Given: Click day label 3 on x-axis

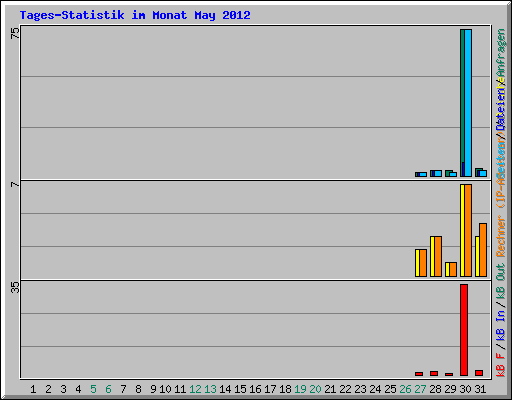Looking at the screenshot, I should click(63, 389).
